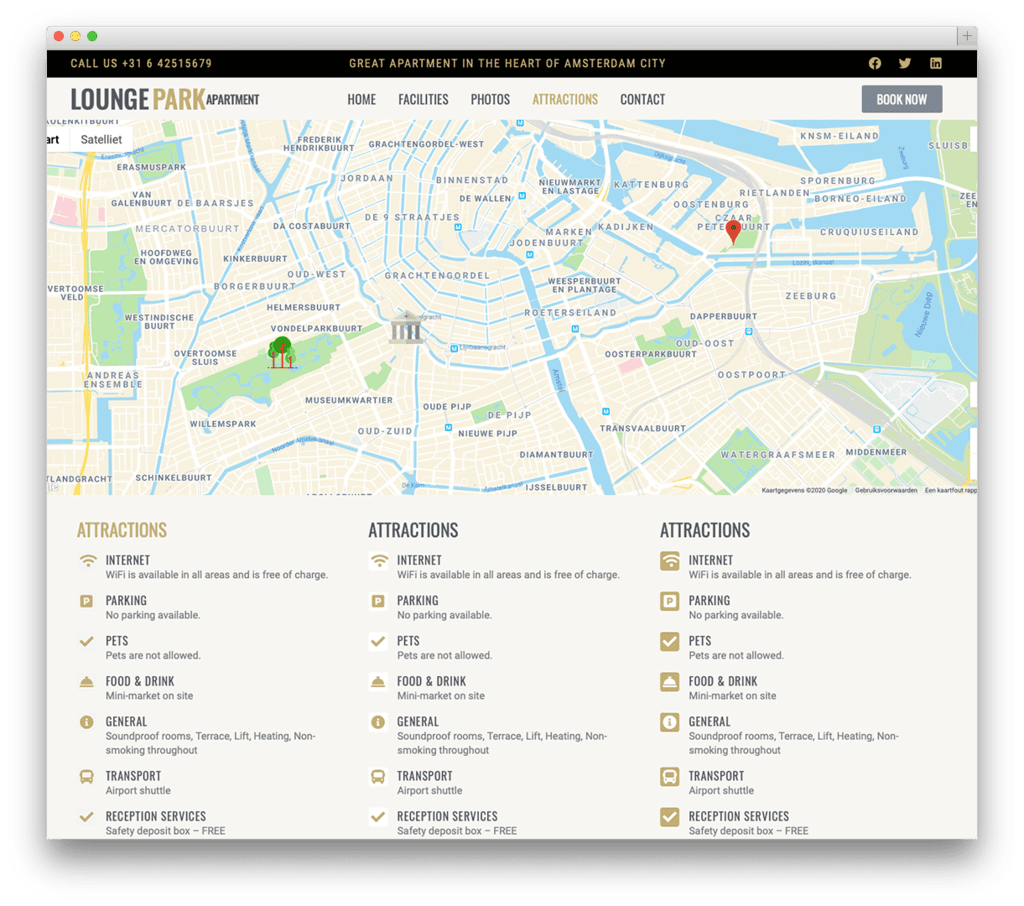Open the LinkedIn social icon
1024x906 pixels.
(935, 63)
